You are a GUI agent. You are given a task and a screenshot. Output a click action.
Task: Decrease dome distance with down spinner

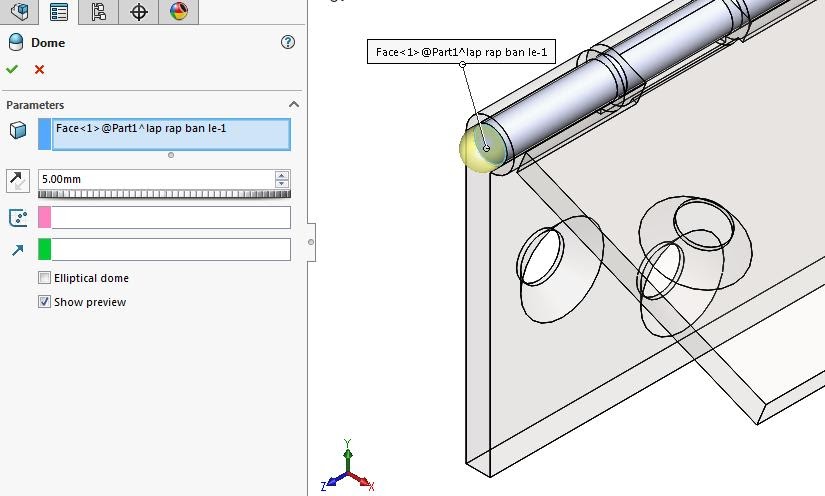[x=282, y=183]
